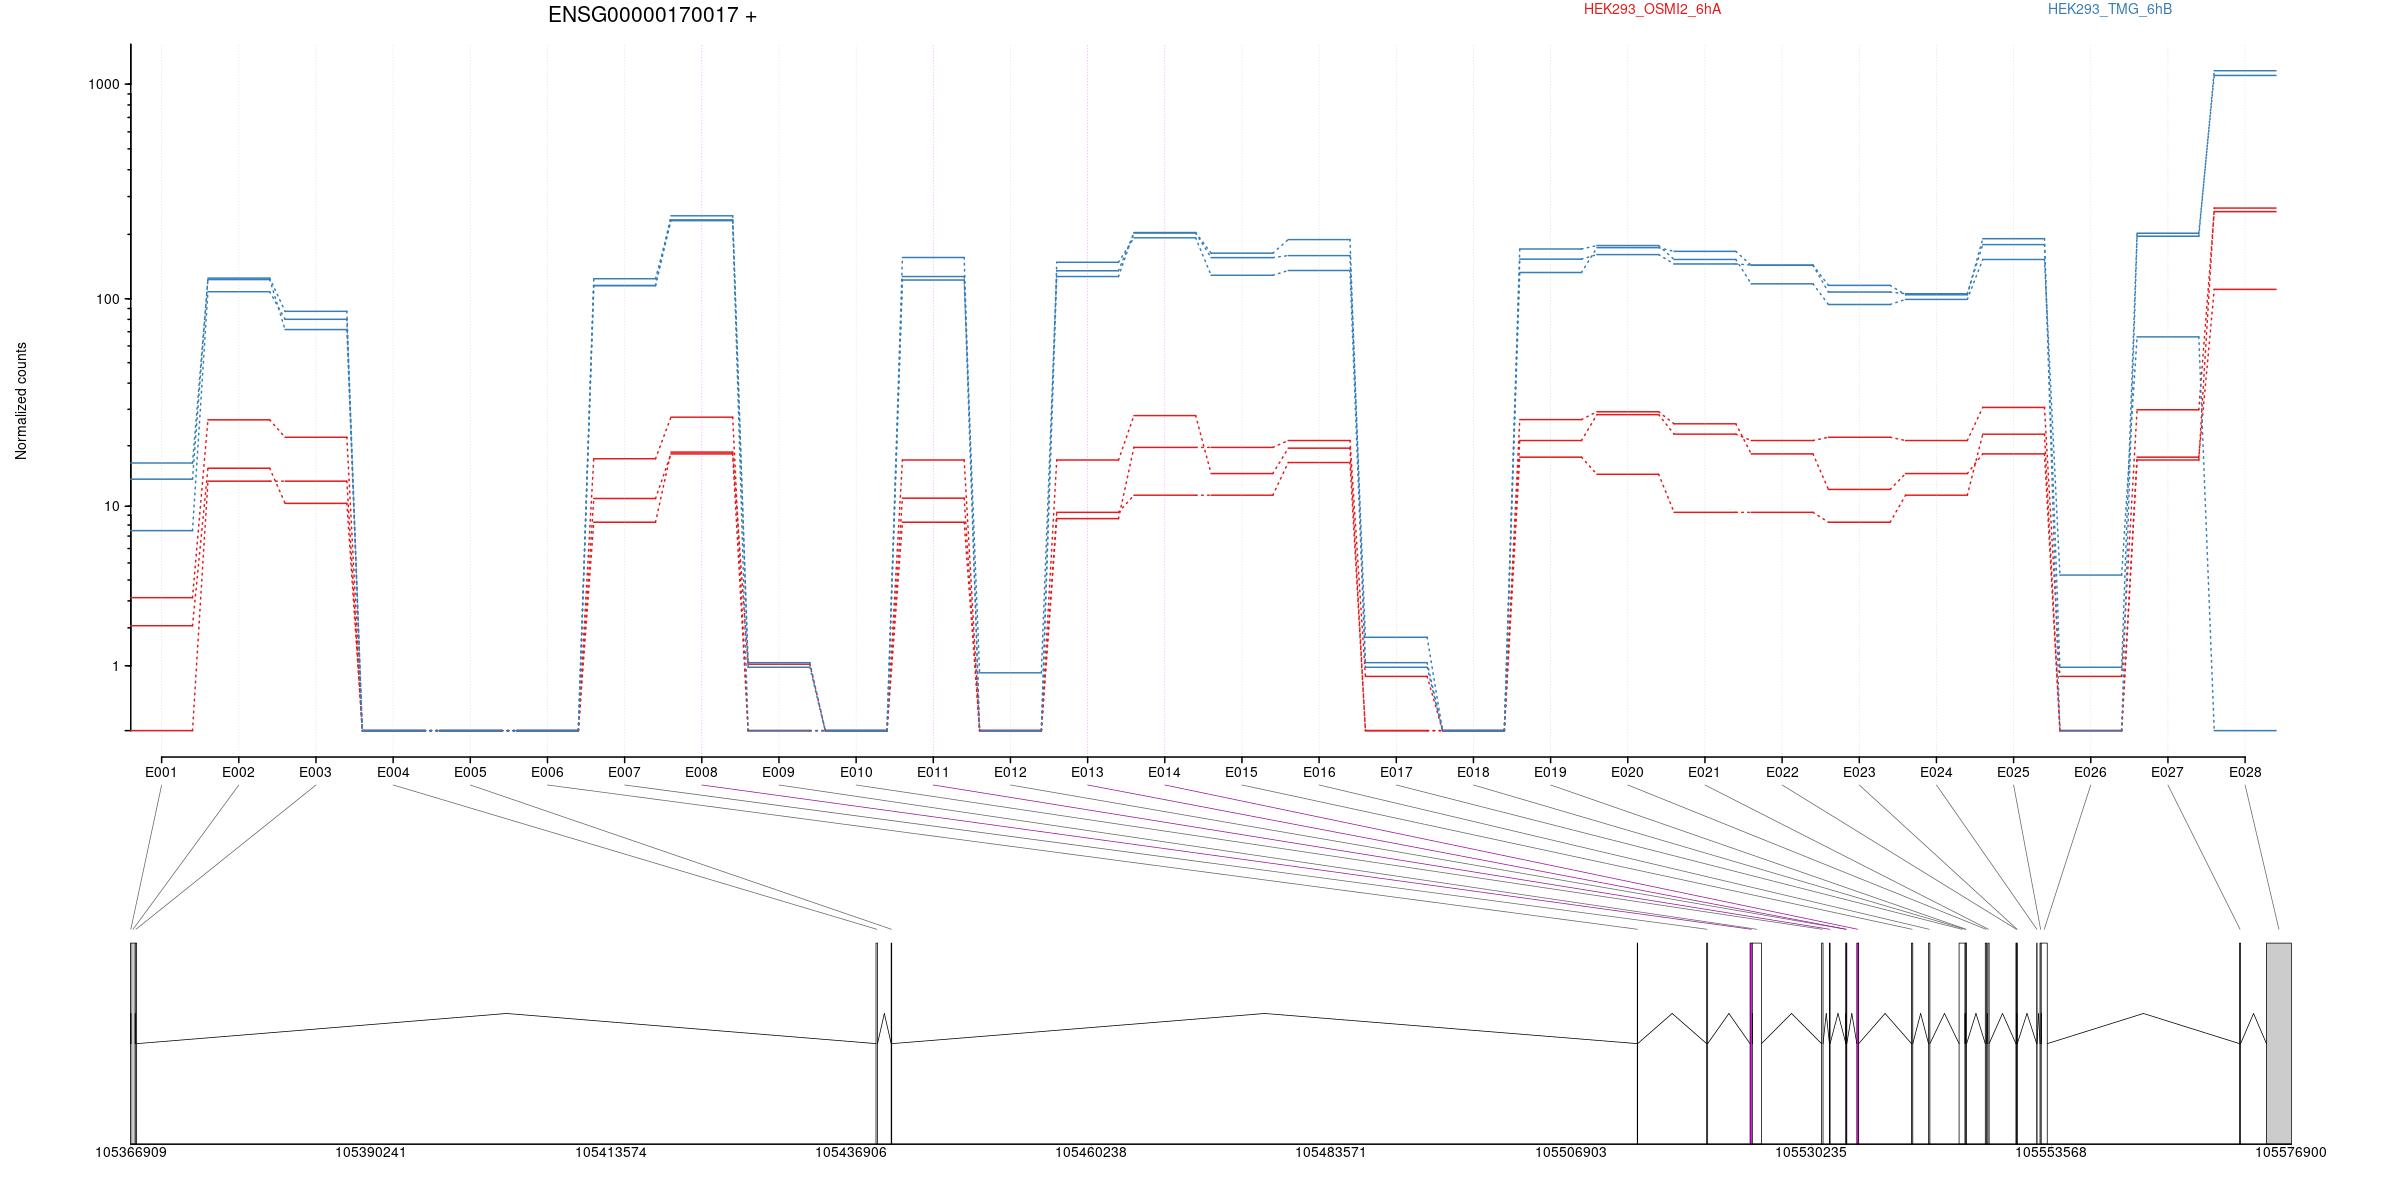This screenshot has width=2400, height=1200.
Task: Select exon label E018
Action: click(1473, 772)
